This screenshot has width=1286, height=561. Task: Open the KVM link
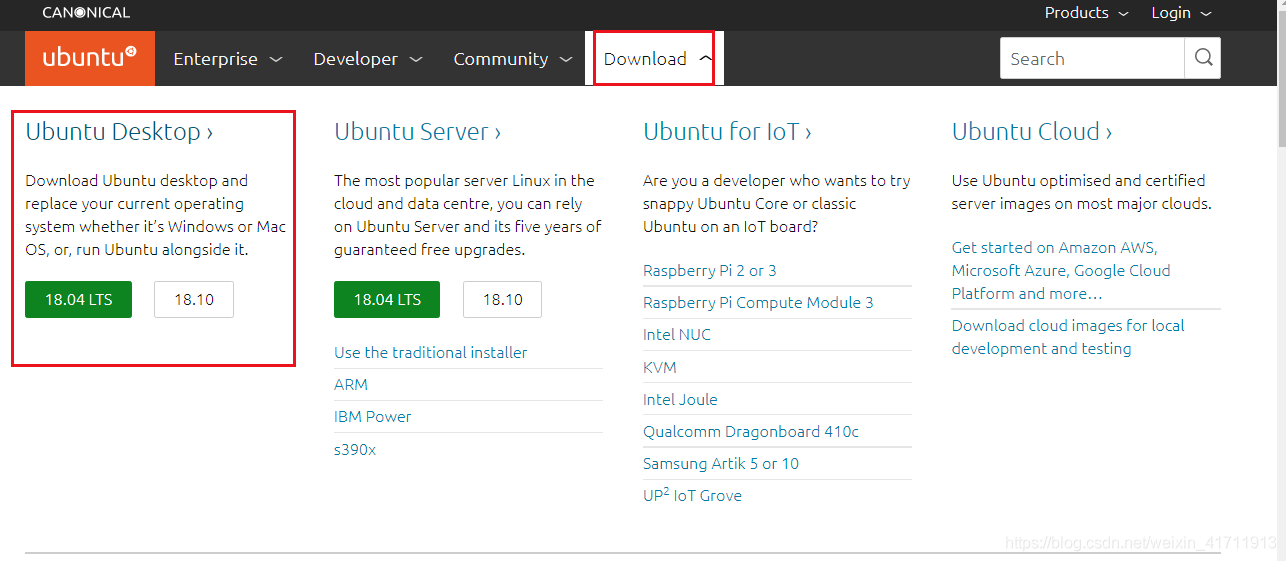660,367
